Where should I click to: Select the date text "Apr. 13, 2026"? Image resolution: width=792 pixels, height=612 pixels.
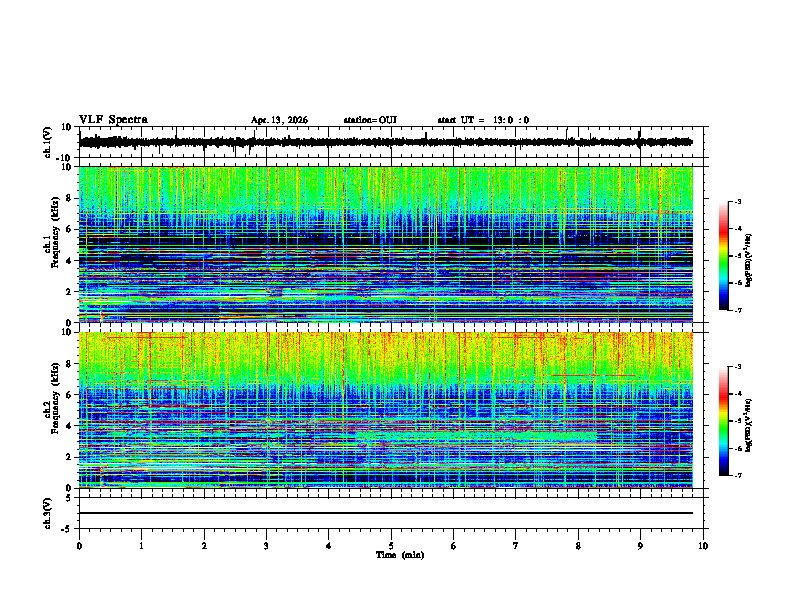[x=279, y=120]
